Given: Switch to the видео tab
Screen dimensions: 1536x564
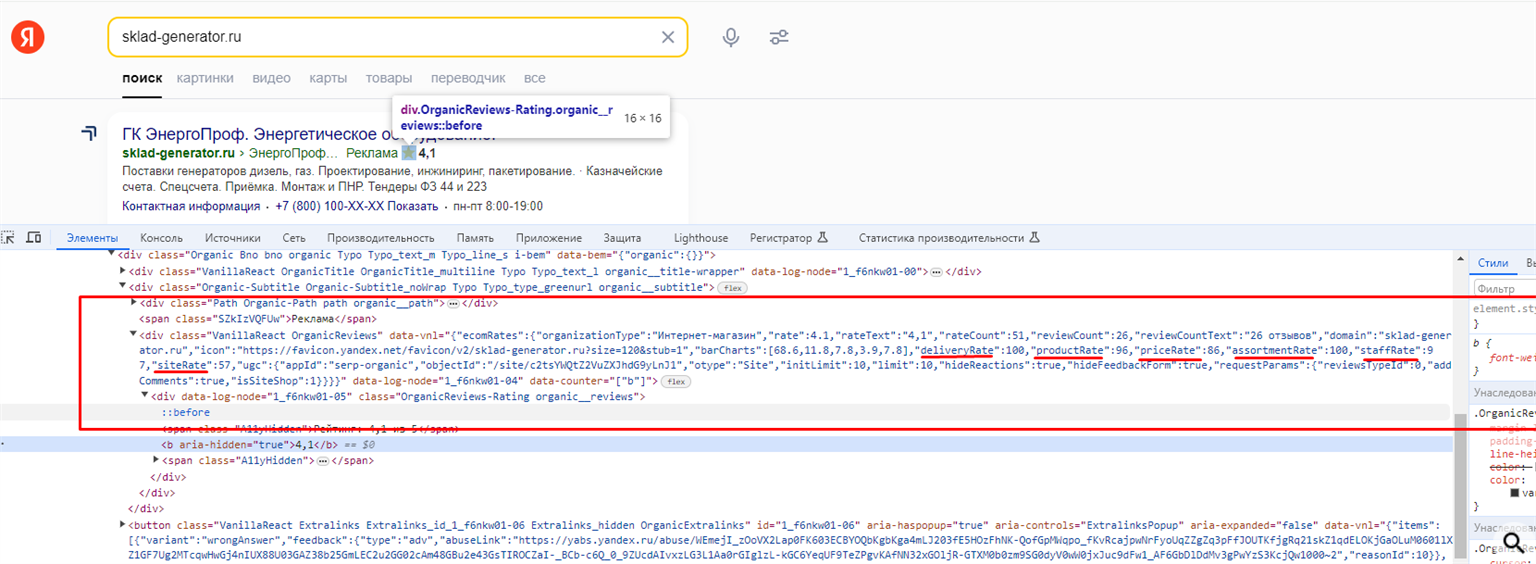Looking at the screenshot, I should (271, 78).
